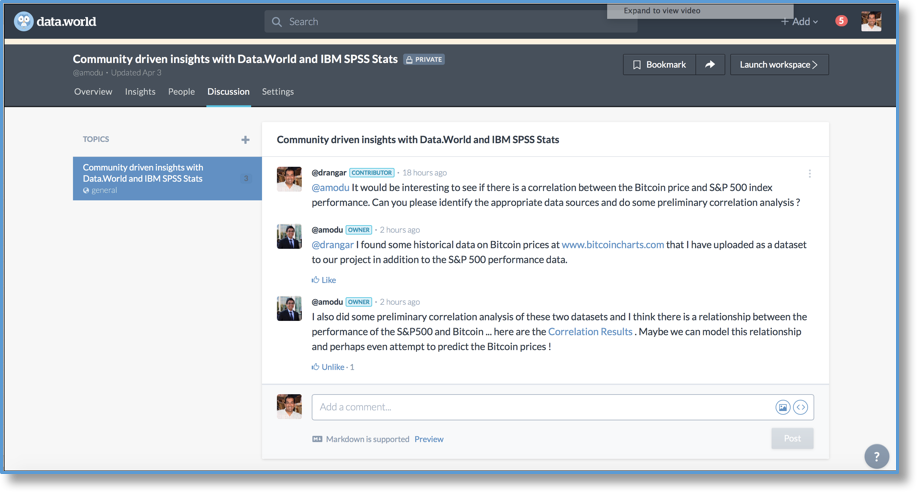
Task: Open the Add dropdown menu
Action: (x=799, y=22)
